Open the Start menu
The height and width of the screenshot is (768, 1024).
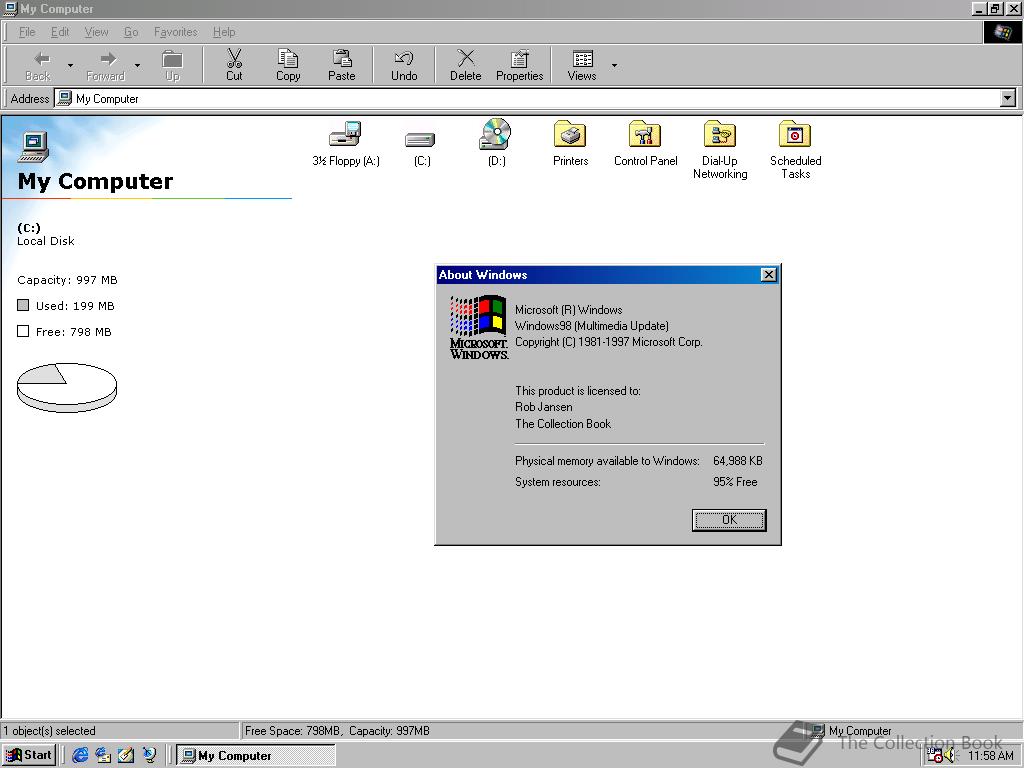pos(29,755)
